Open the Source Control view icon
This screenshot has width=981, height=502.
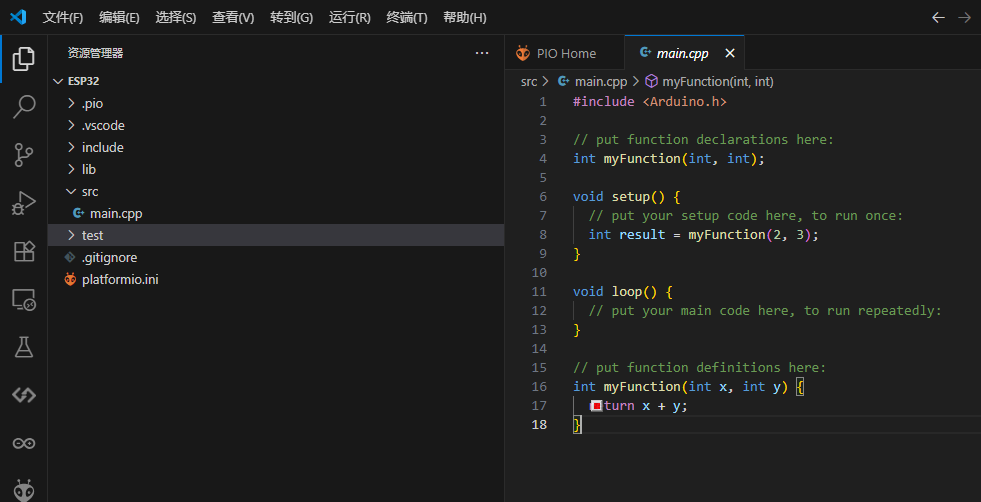click(24, 154)
